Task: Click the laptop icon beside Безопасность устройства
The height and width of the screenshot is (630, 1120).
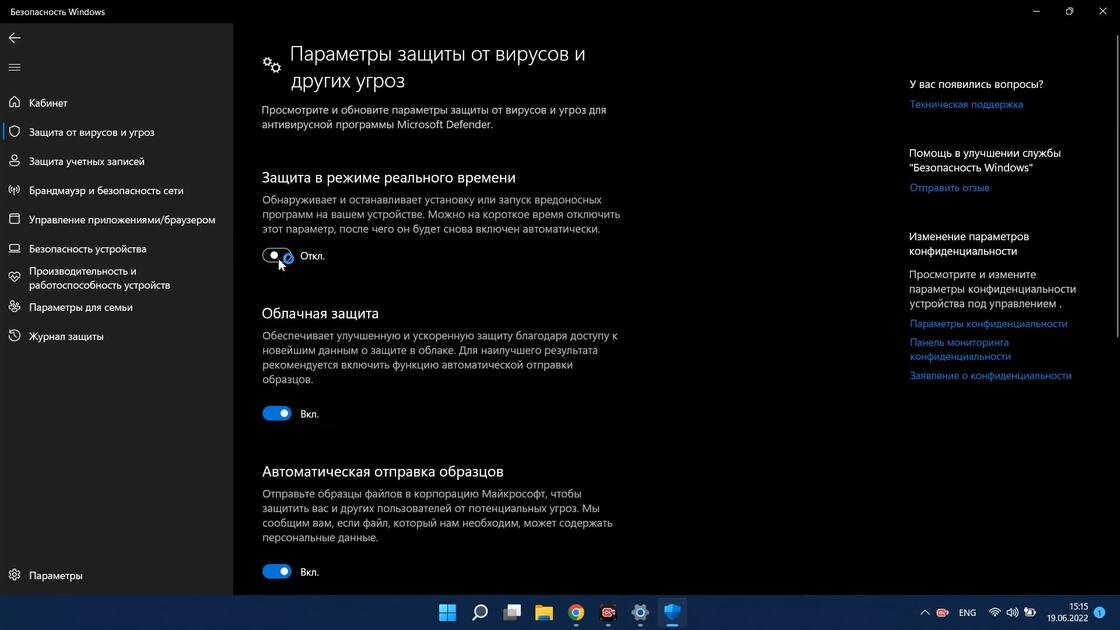Action: [14, 249]
